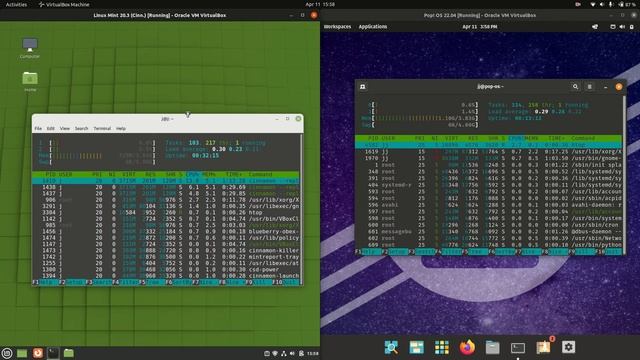The width and height of the screenshot is (640, 360).
Task: Select cinnamon-killer process row
Action: click(x=166, y=250)
